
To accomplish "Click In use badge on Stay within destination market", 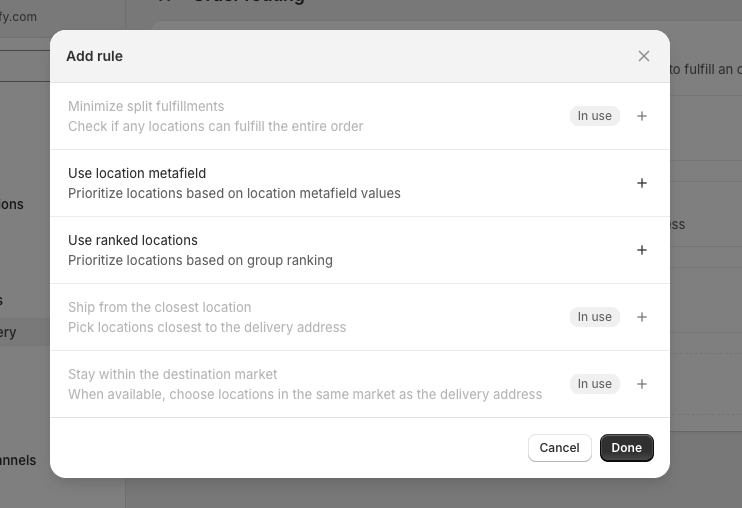I will tap(594, 384).
